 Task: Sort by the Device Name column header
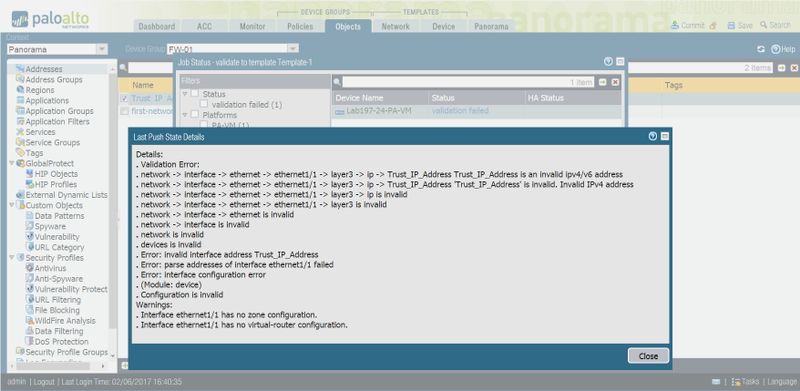pos(380,98)
